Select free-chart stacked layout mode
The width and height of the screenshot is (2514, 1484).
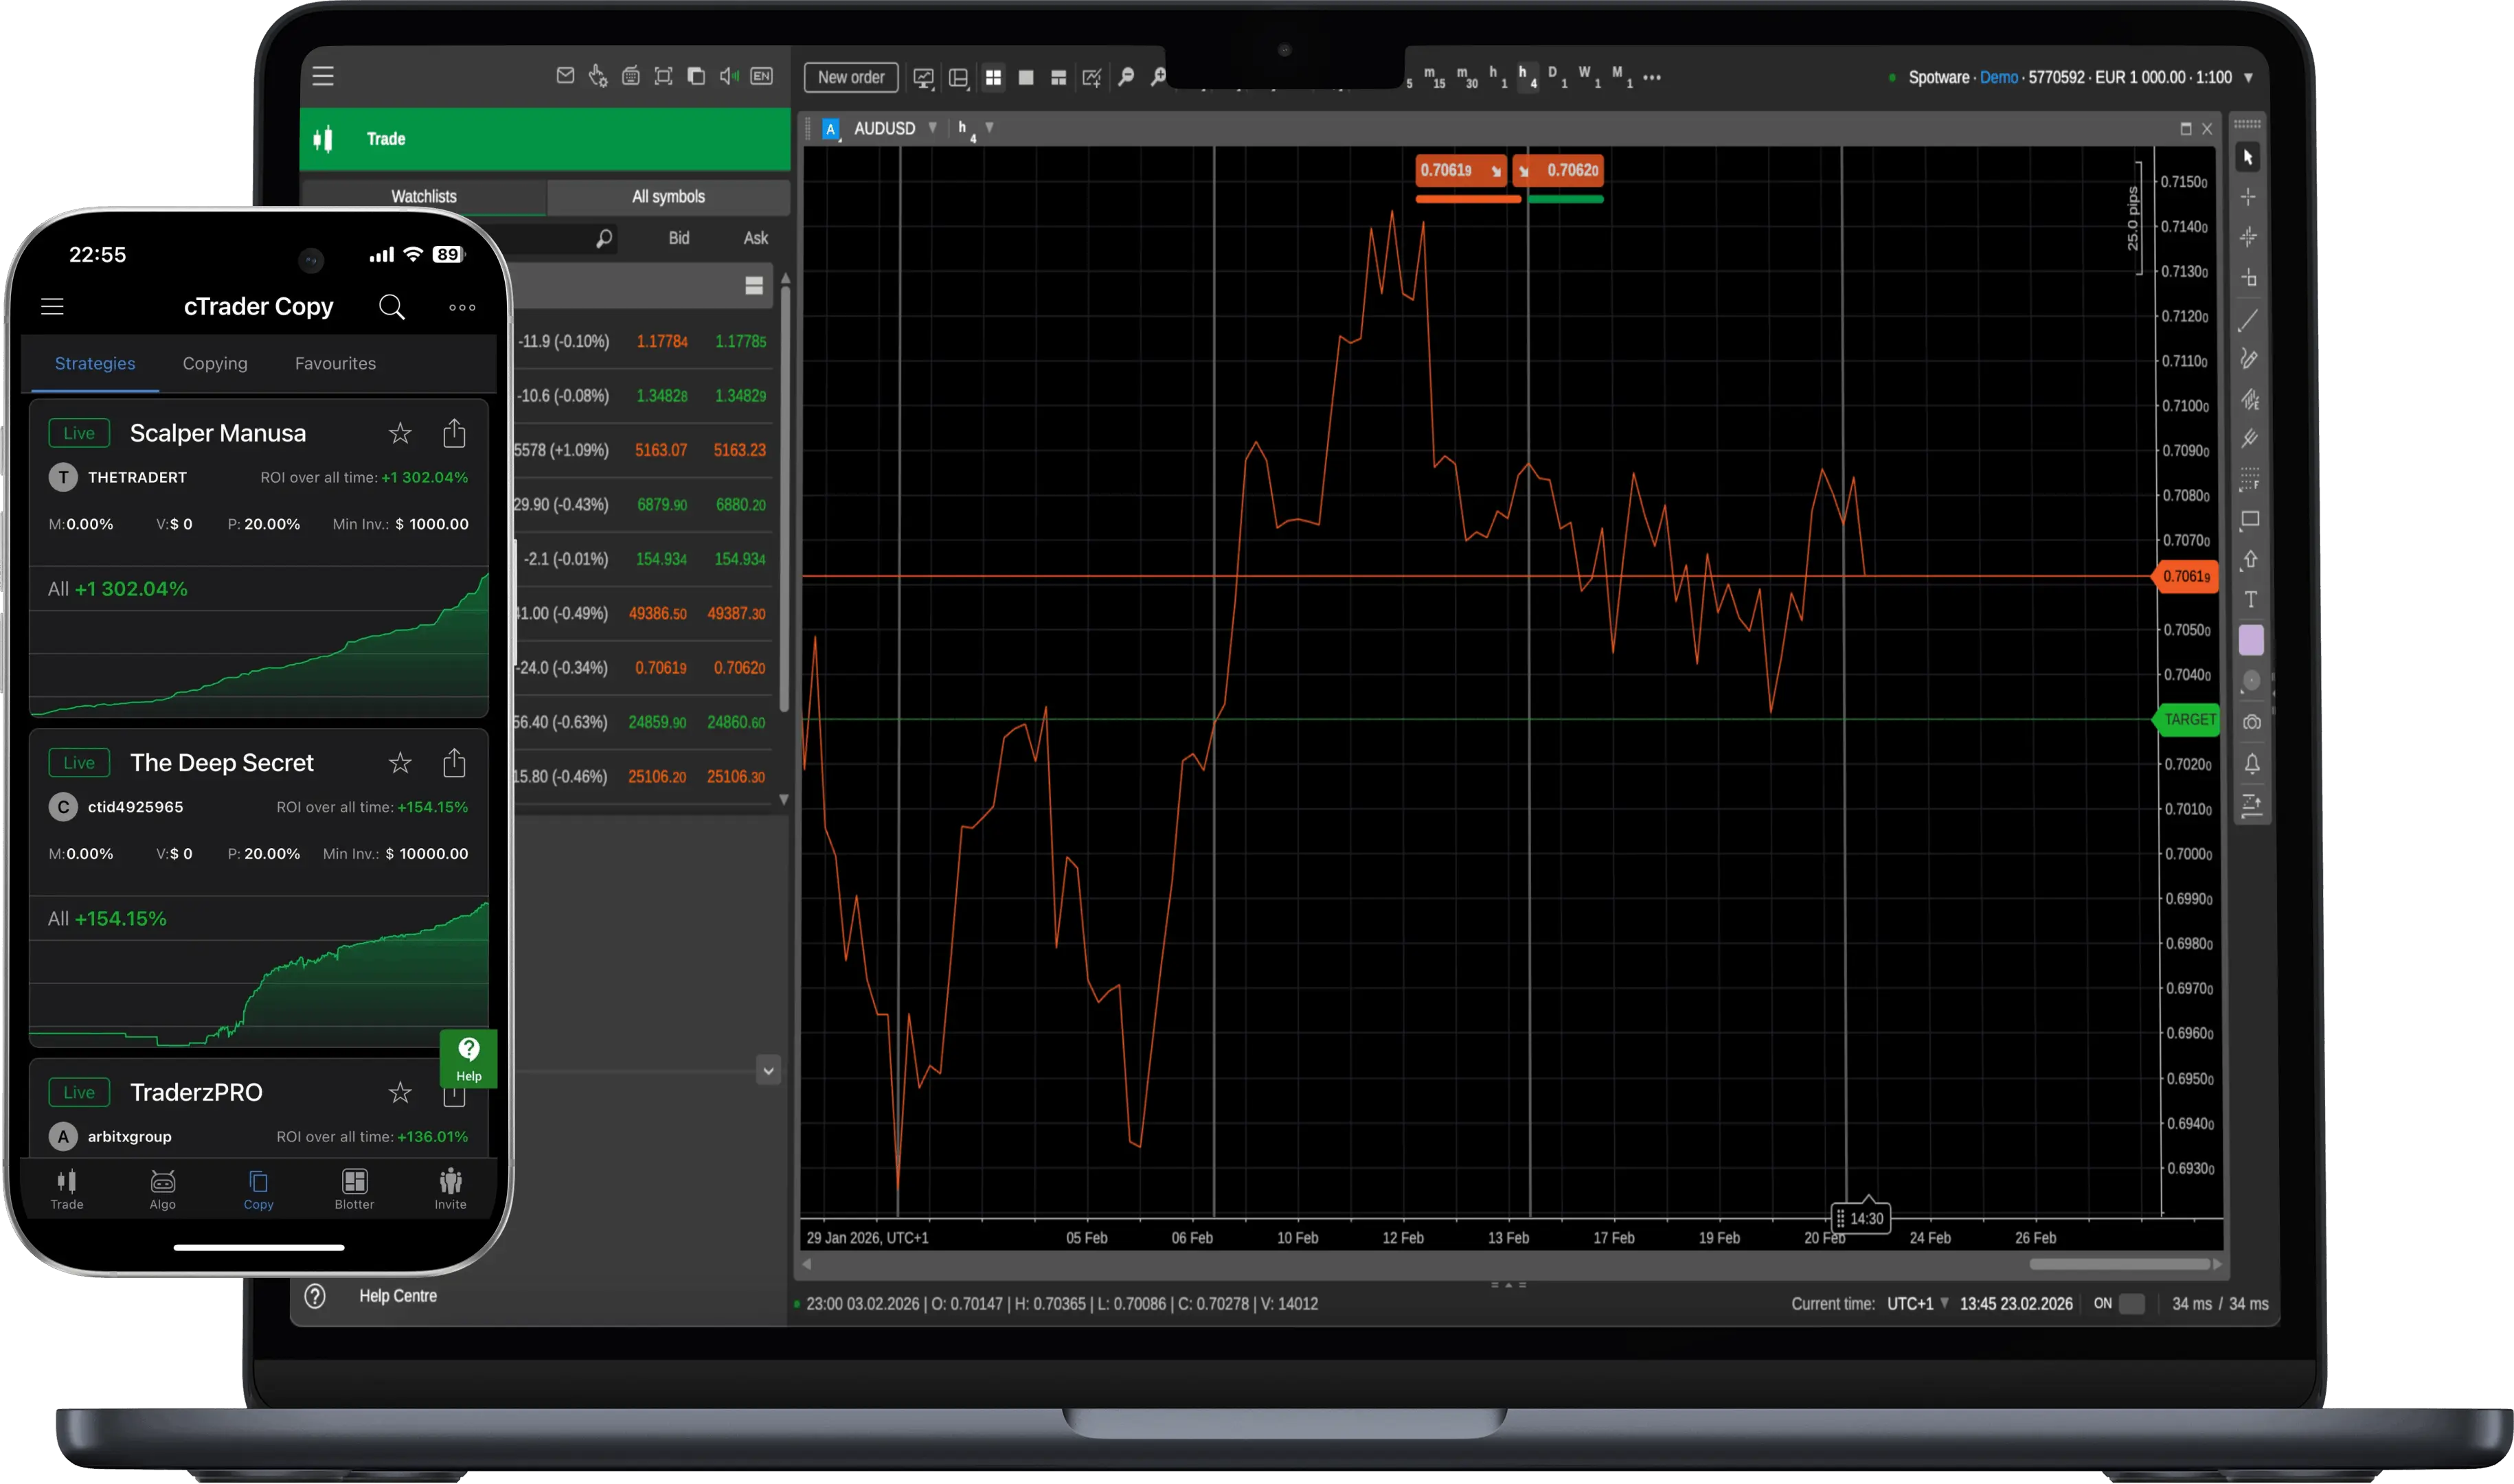click(1059, 77)
